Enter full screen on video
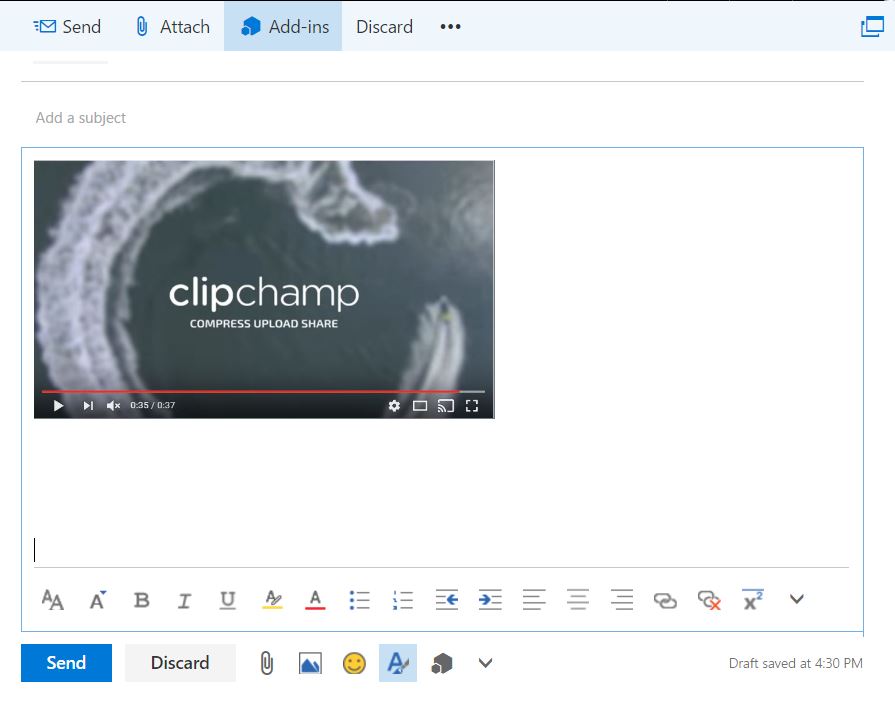 [x=471, y=406]
